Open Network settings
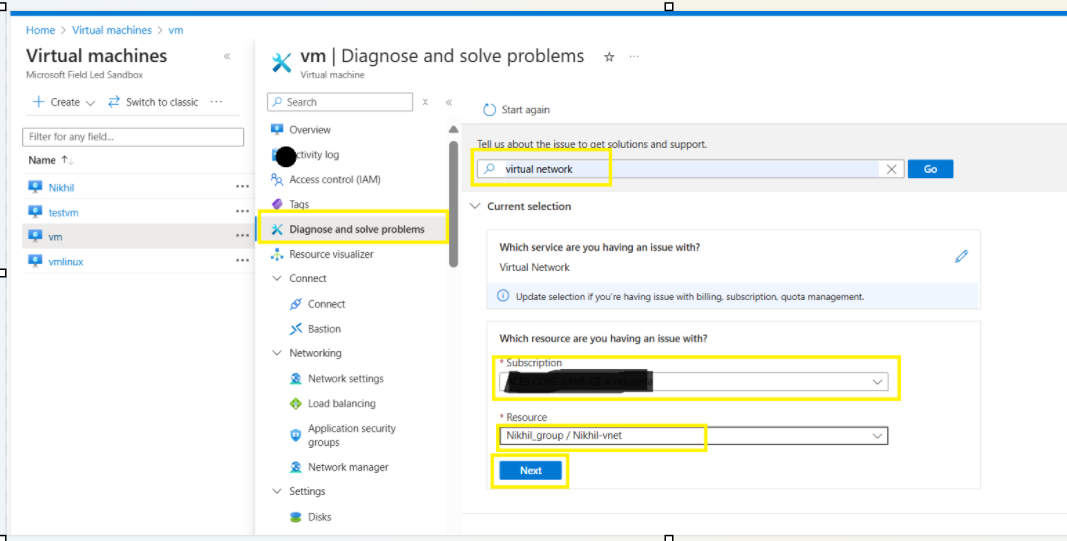The image size is (1067, 541). coord(346,378)
